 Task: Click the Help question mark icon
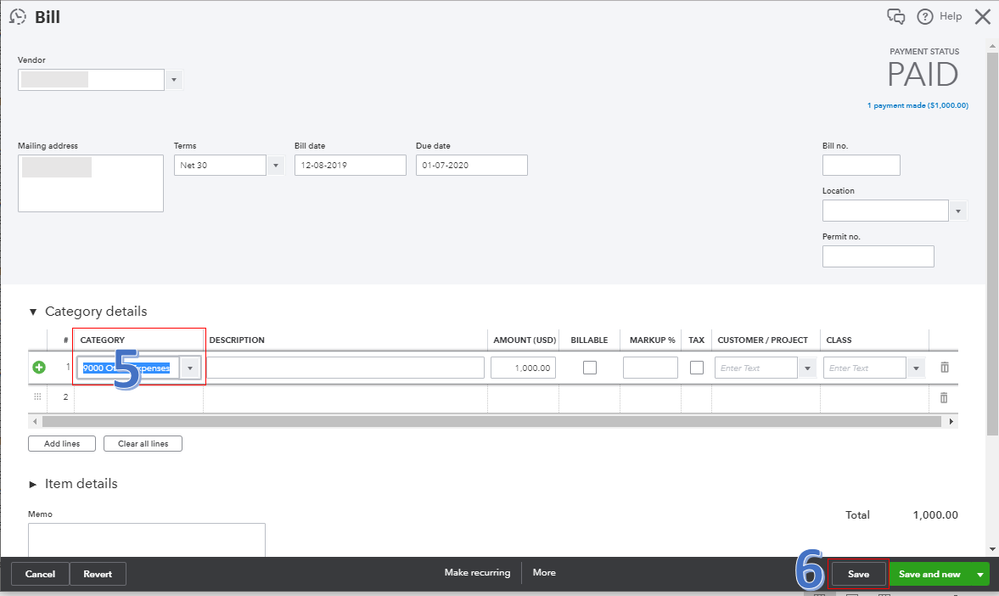pos(924,17)
